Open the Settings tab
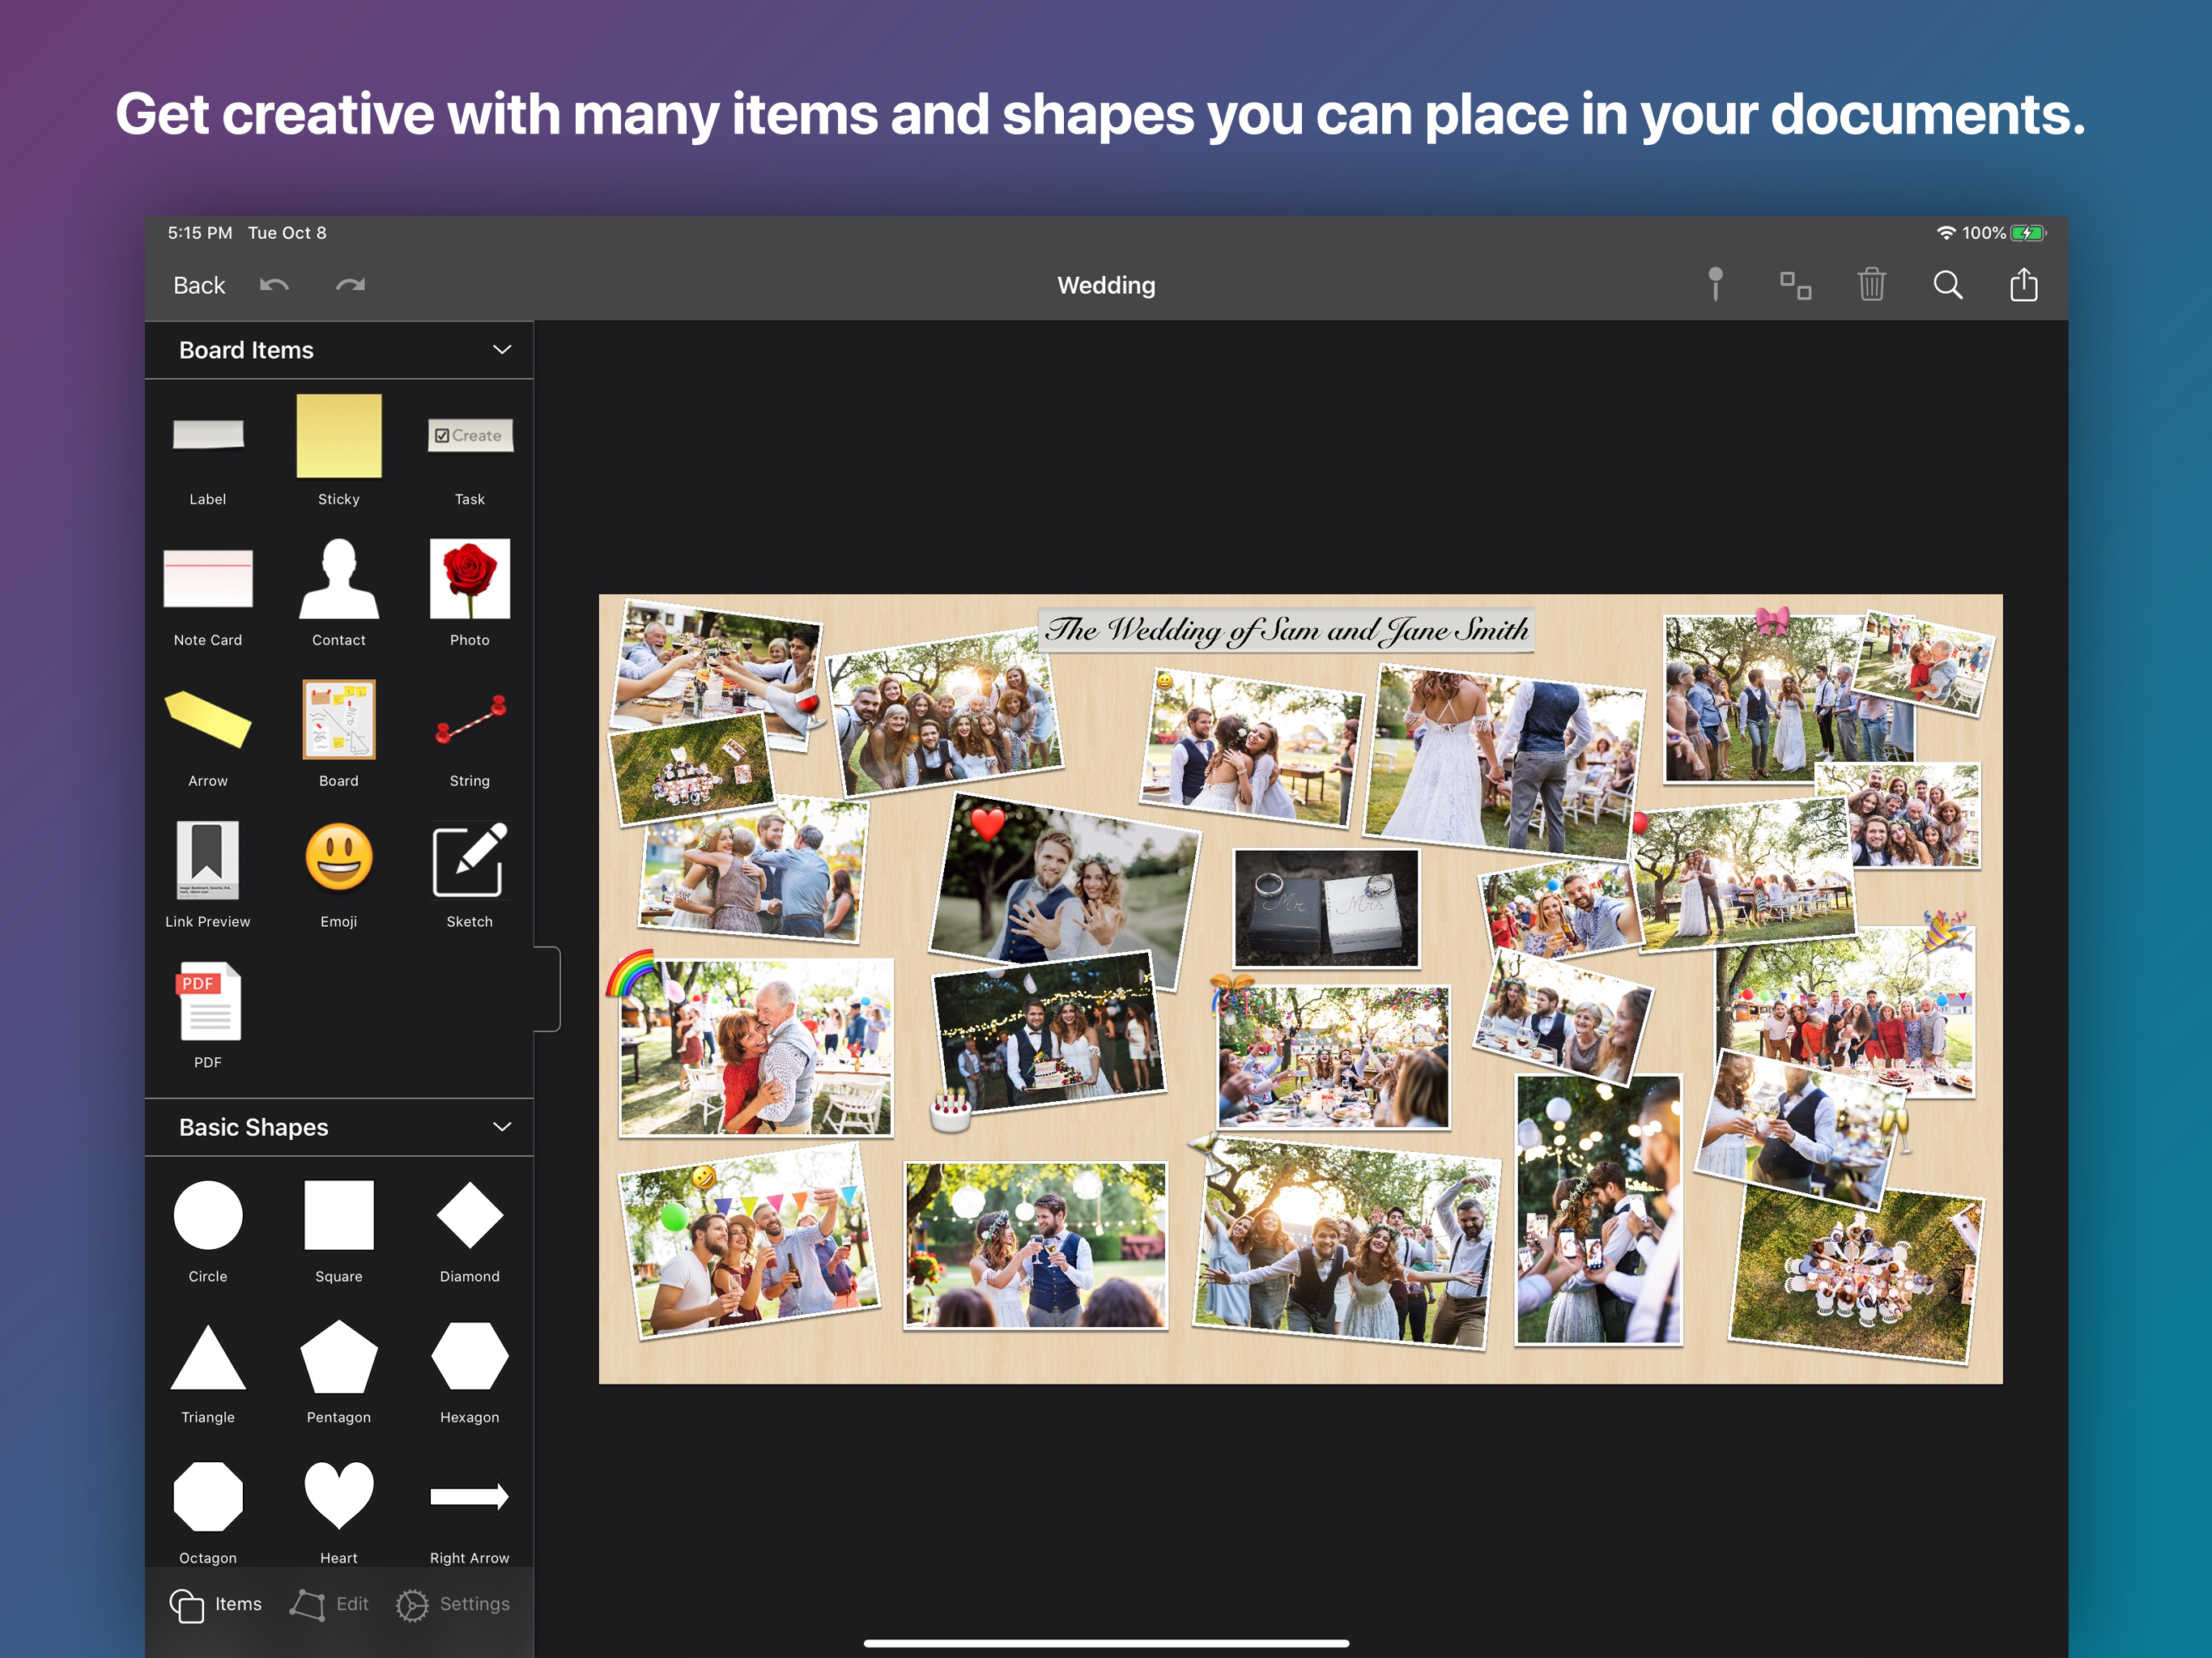The width and height of the screenshot is (2212, 1658). (453, 1604)
